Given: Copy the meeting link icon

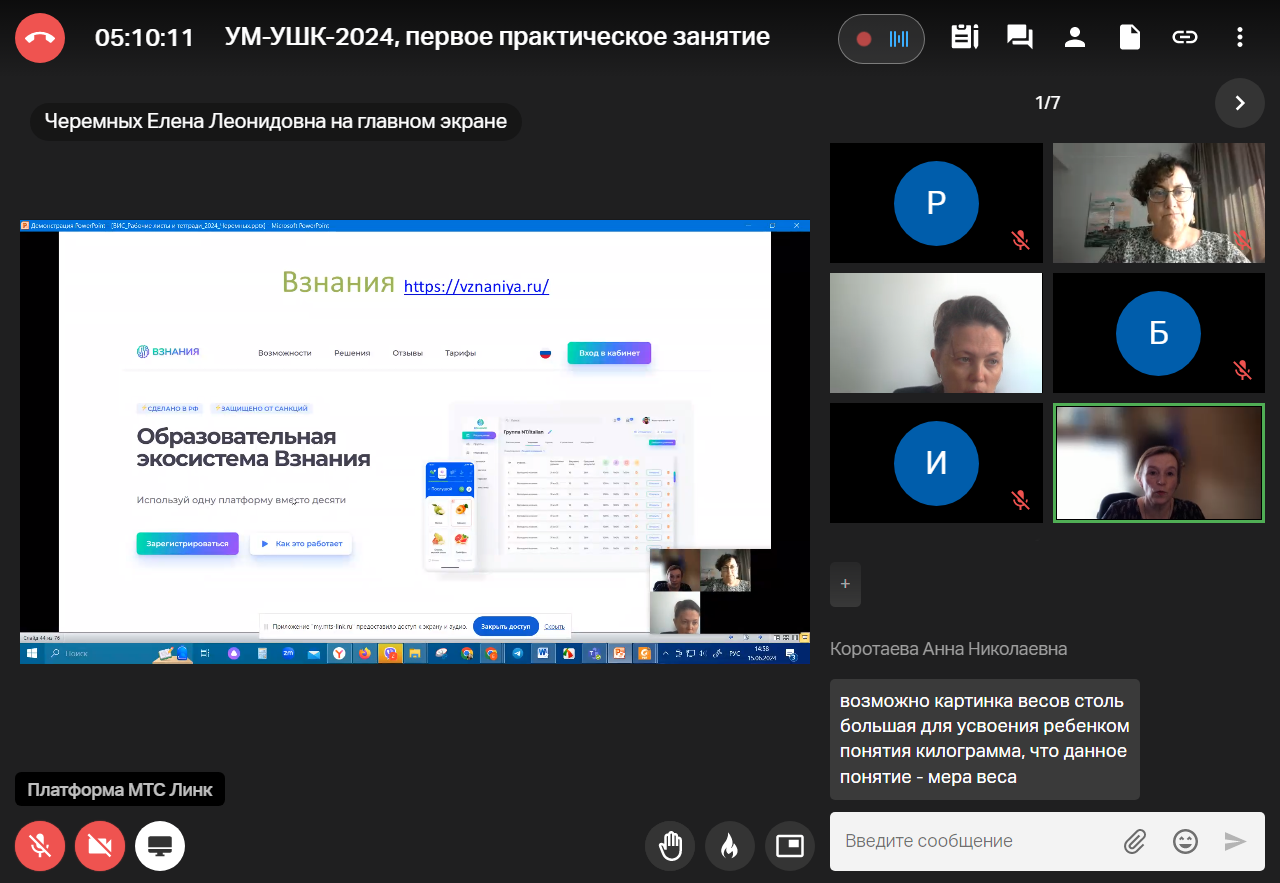Looking at the screenshot, I should coord(1185,38).
